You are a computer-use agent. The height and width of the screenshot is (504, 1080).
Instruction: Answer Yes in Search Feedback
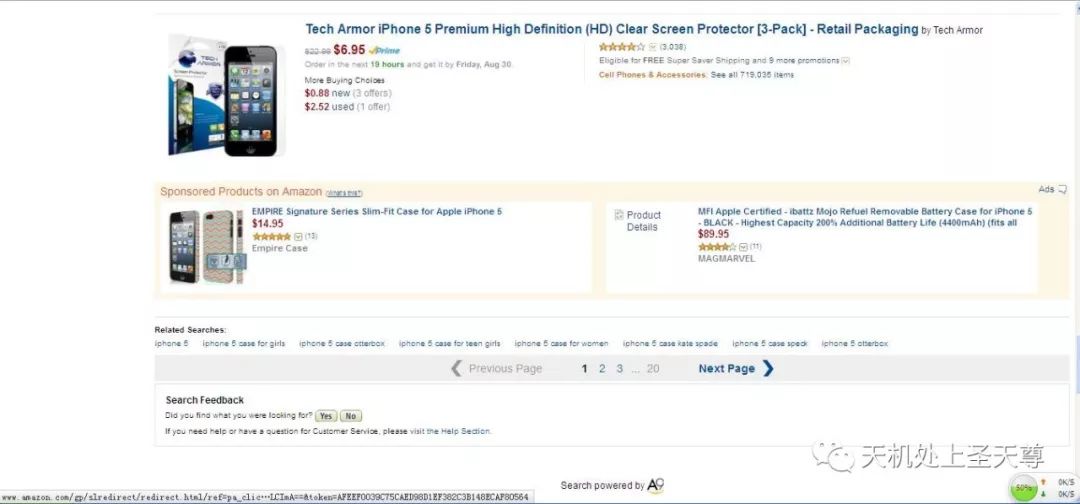click(326, 415)
